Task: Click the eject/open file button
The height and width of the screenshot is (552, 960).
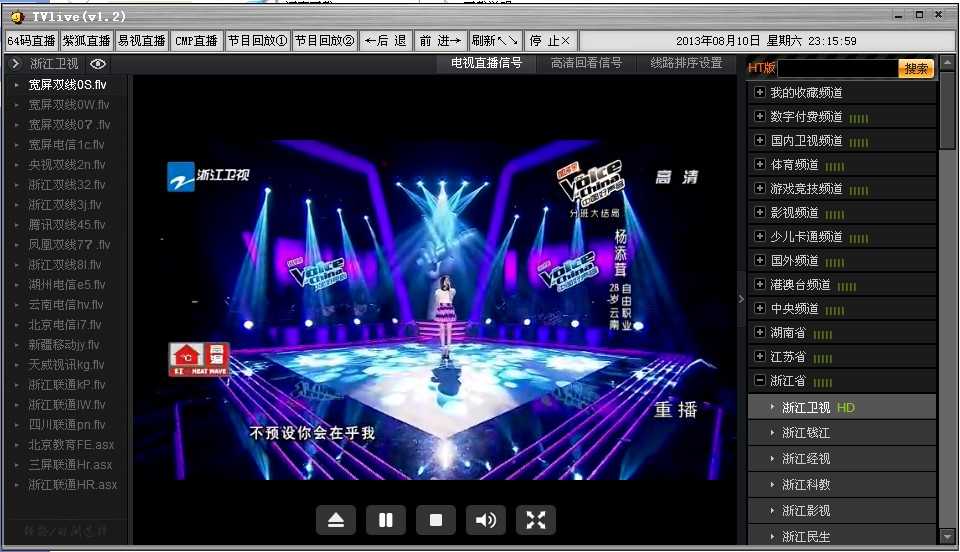Action: pos(336,520)
